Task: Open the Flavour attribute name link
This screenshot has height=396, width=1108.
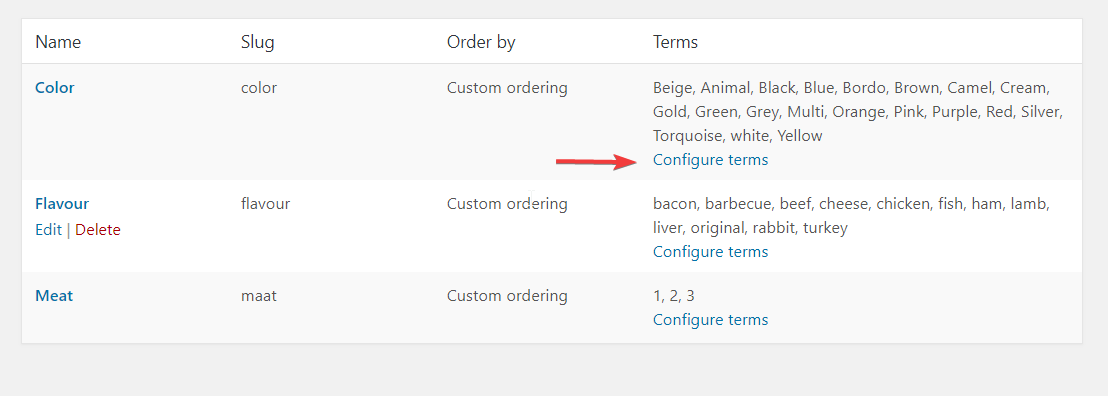Action: (x=62, y=204)
